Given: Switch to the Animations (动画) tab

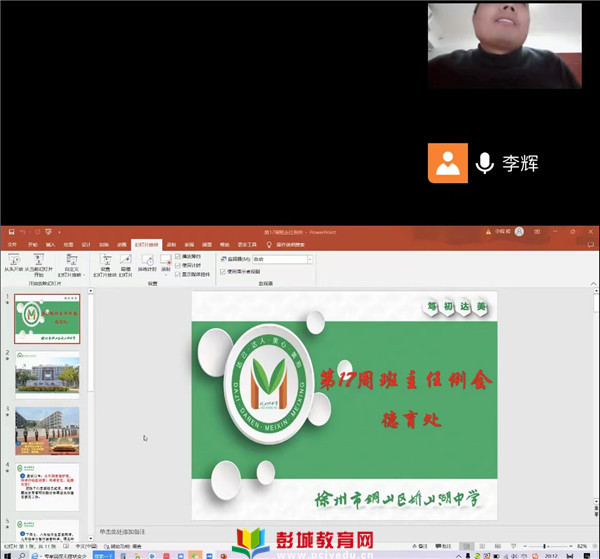Looking at the screenshot, I should click(122, 244).
